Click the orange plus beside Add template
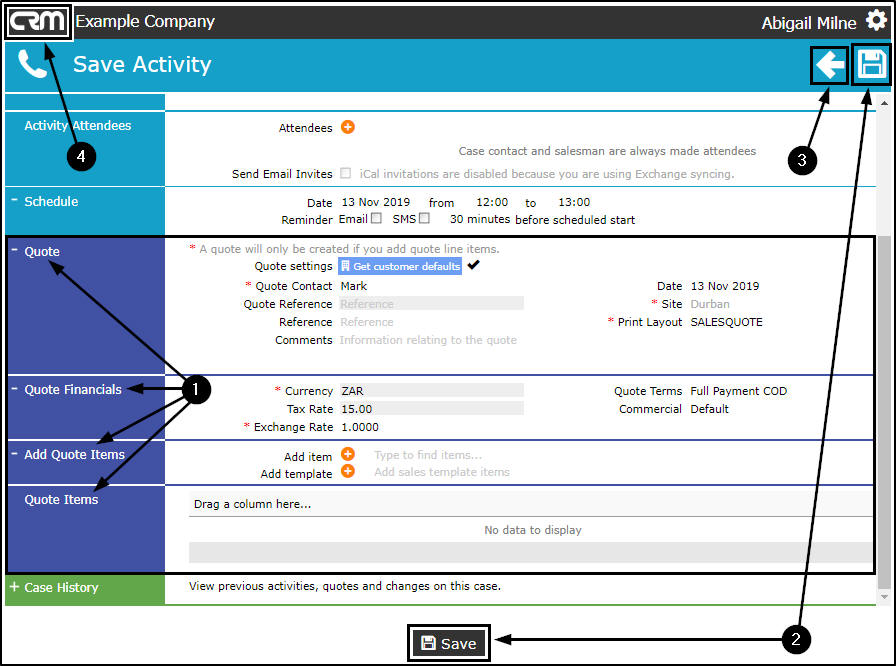 [347, 471]
